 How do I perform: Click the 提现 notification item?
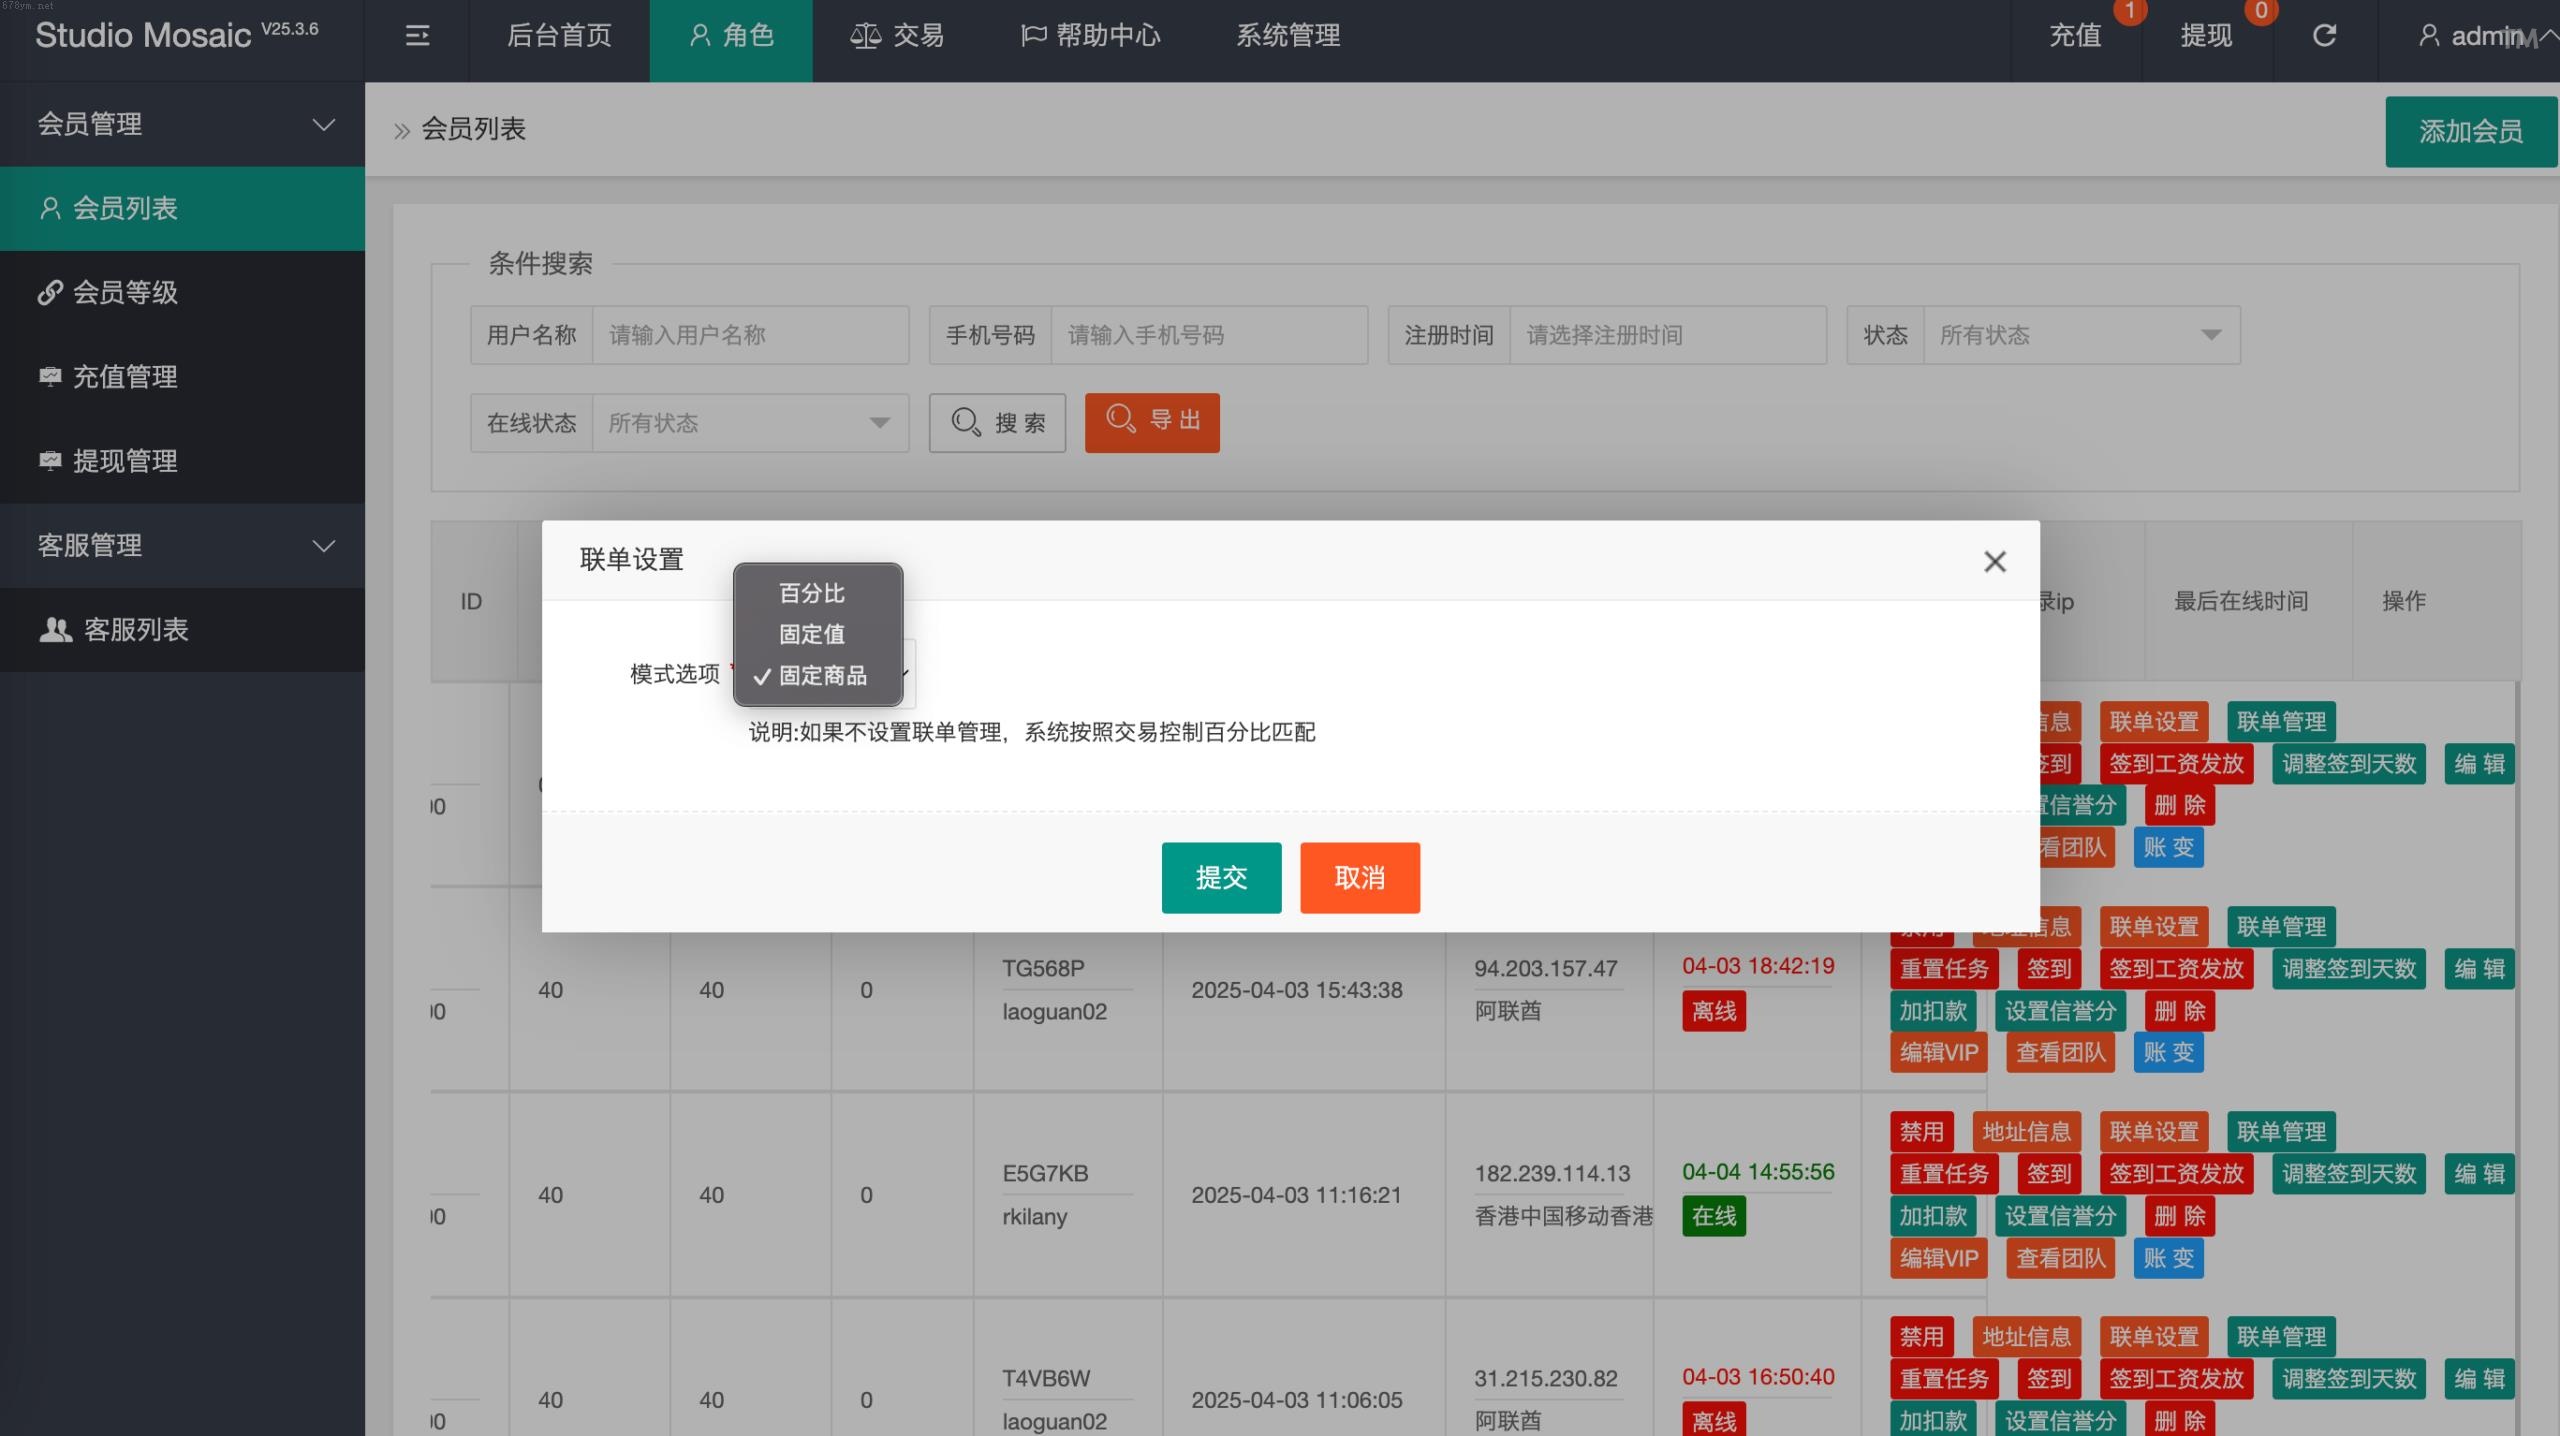(2206, 36)
